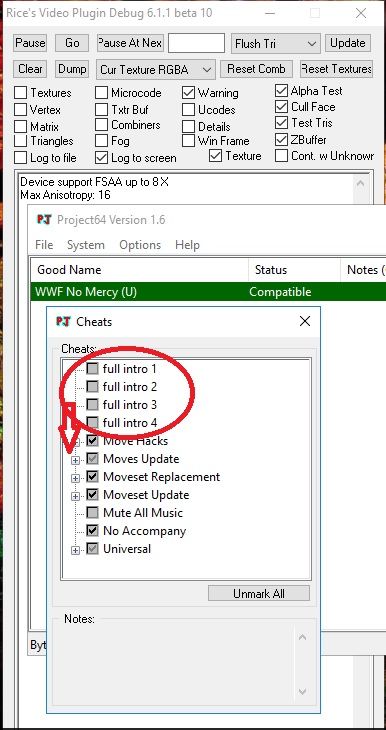Screen dimensions: 386x730
Task: Click the Reset Comb button
Action: coord(256,69)
